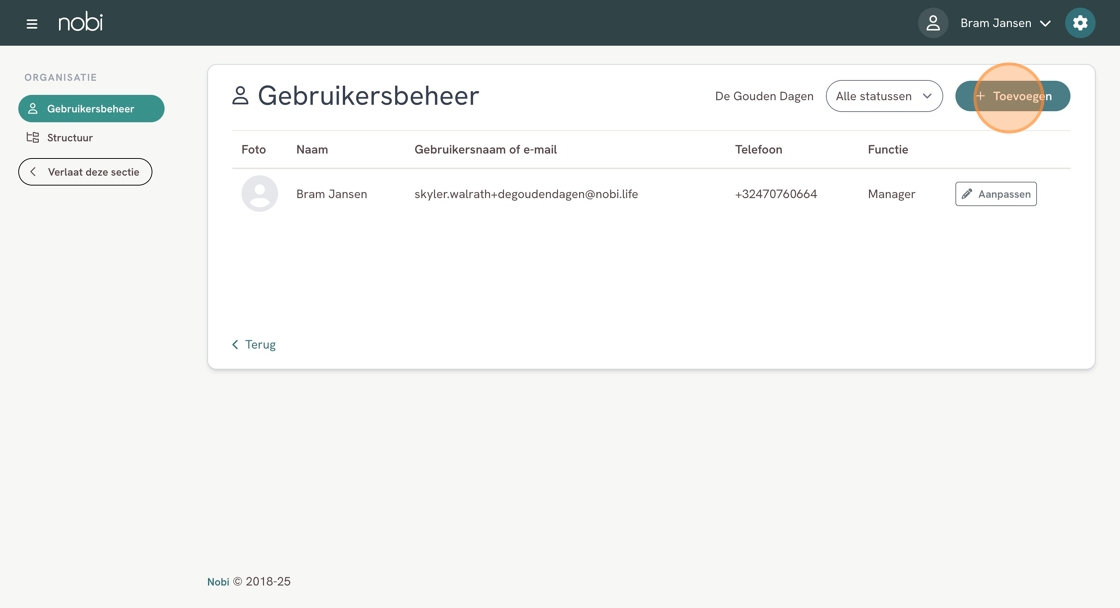Click the pencil icon in Aanpassen button
The height and width of the screenshot is (608, 1120).
[967, 194]
